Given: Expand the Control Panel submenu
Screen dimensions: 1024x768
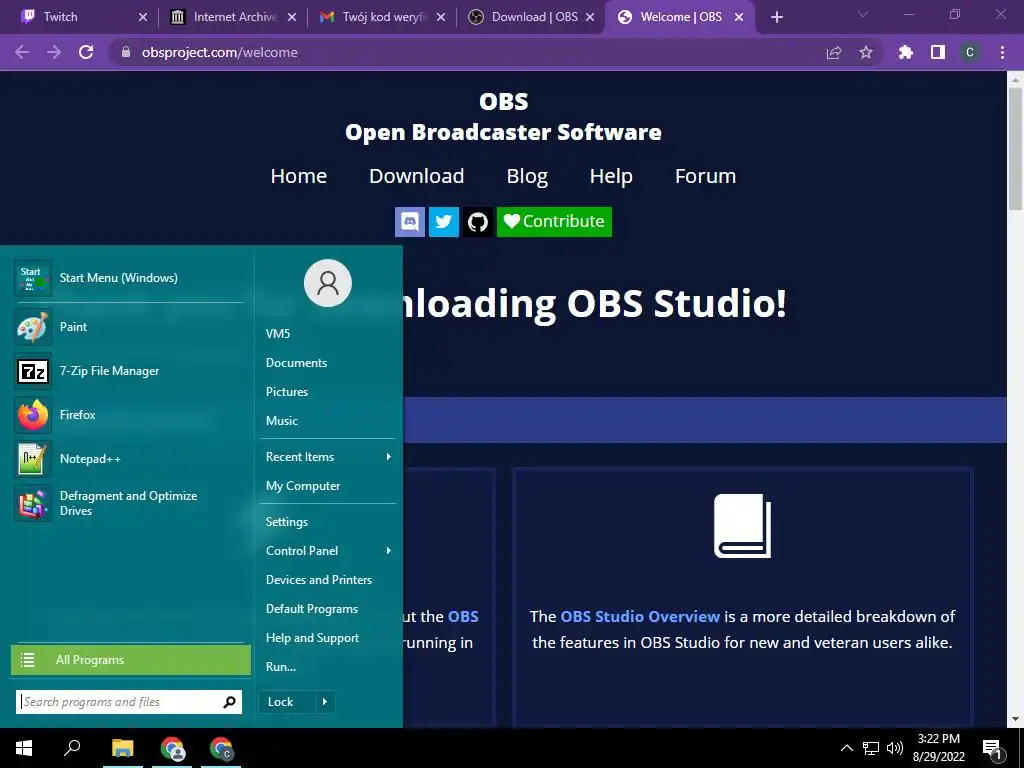Looking at the screenshot, I should [x=389, y=551].
